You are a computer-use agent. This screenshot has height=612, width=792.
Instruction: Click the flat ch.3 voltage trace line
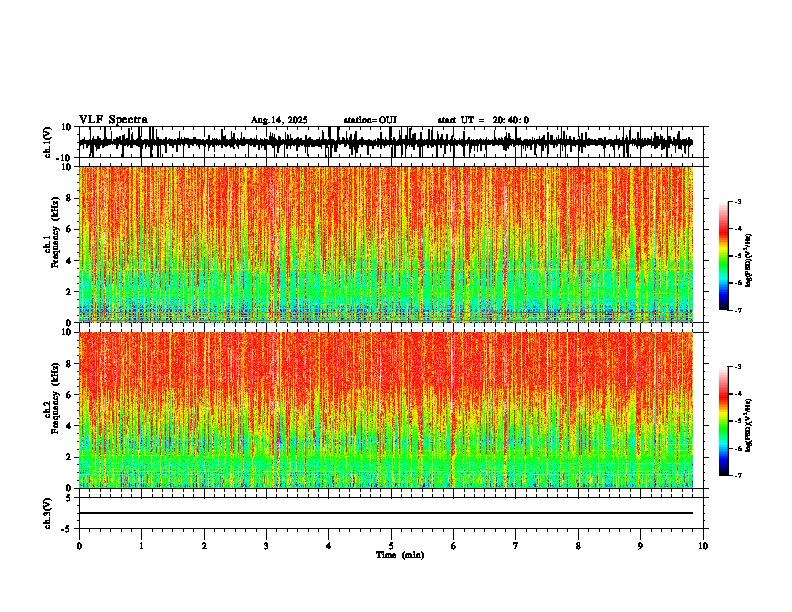coord(386,513)
